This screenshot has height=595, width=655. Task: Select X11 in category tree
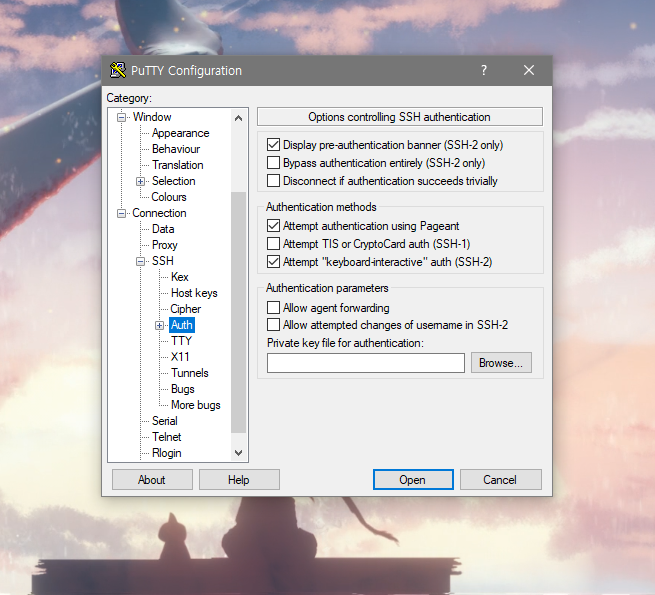(180, 357)
